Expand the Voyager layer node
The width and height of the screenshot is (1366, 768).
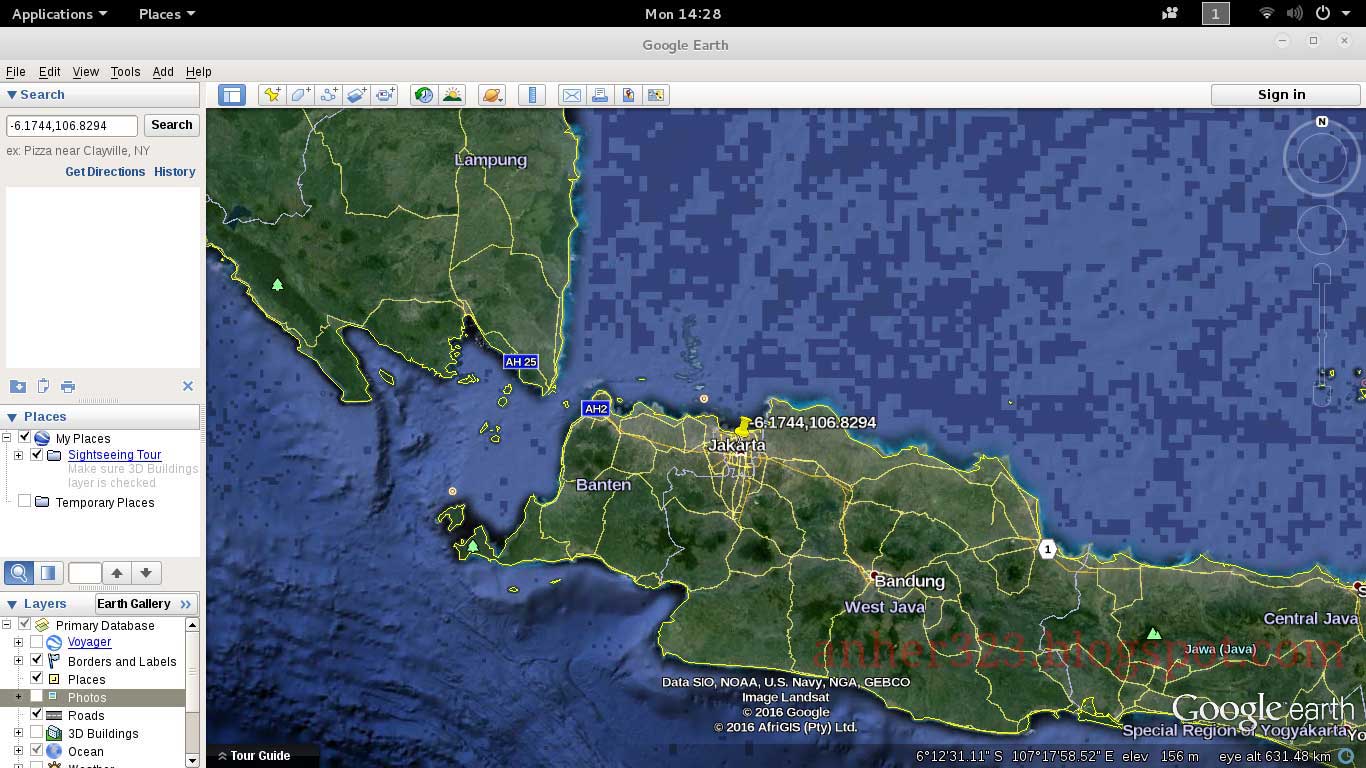click(x=18, y=642)
